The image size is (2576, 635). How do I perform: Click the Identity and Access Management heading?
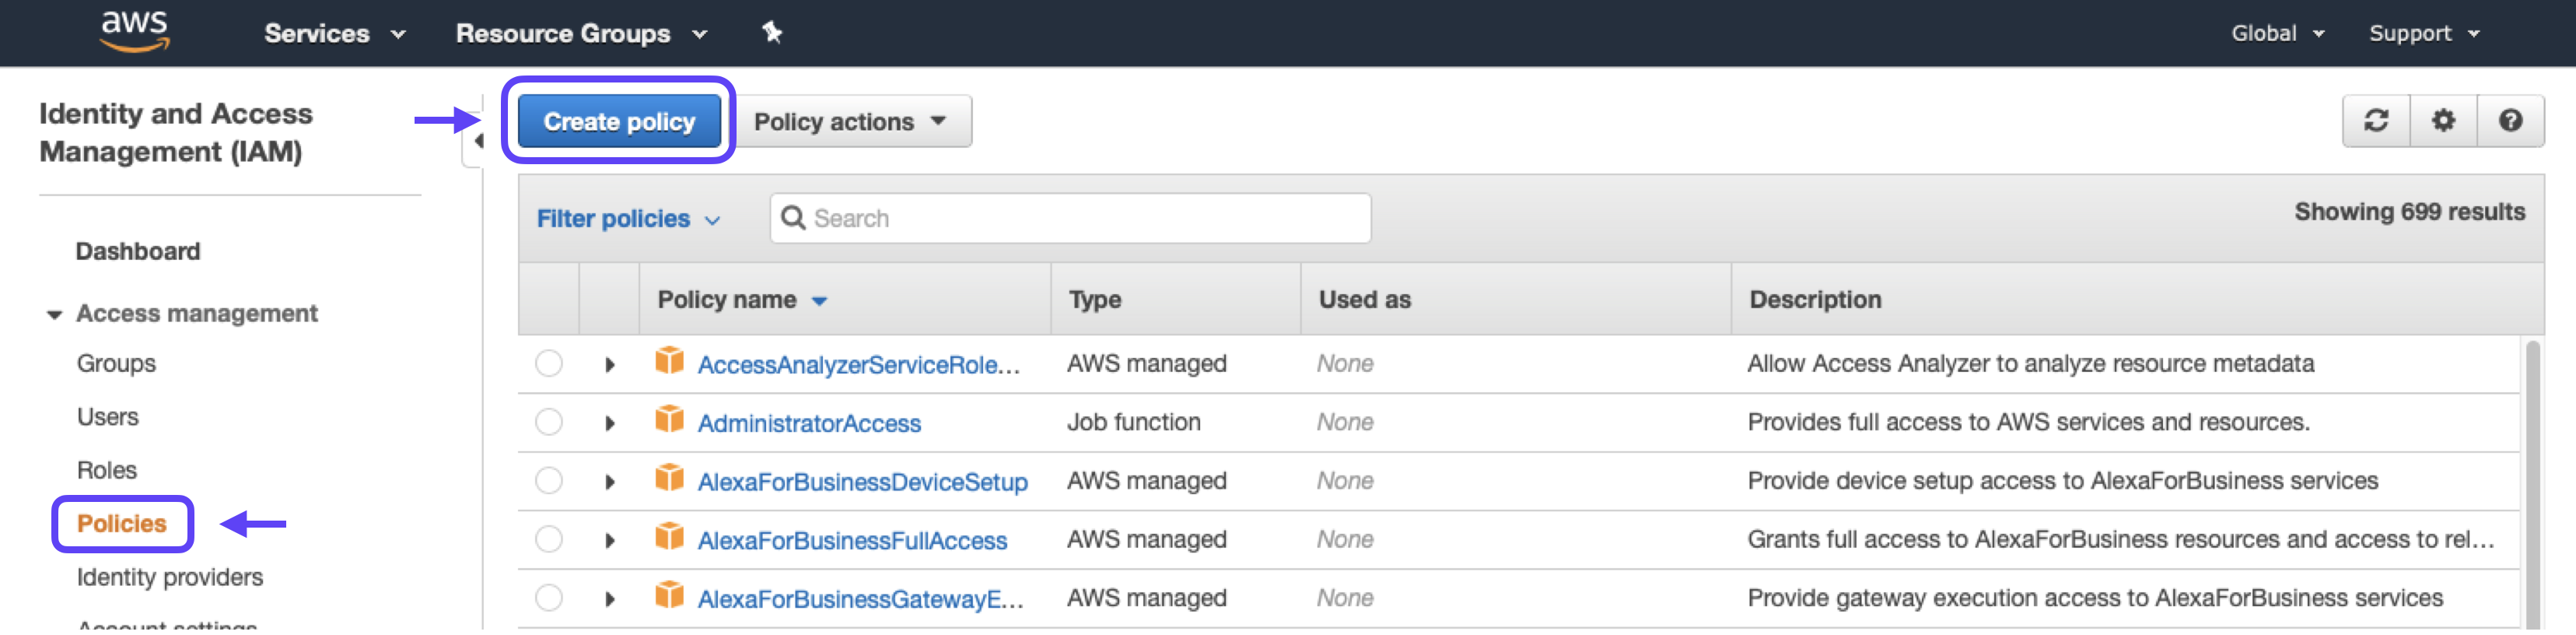click(175, 132)
